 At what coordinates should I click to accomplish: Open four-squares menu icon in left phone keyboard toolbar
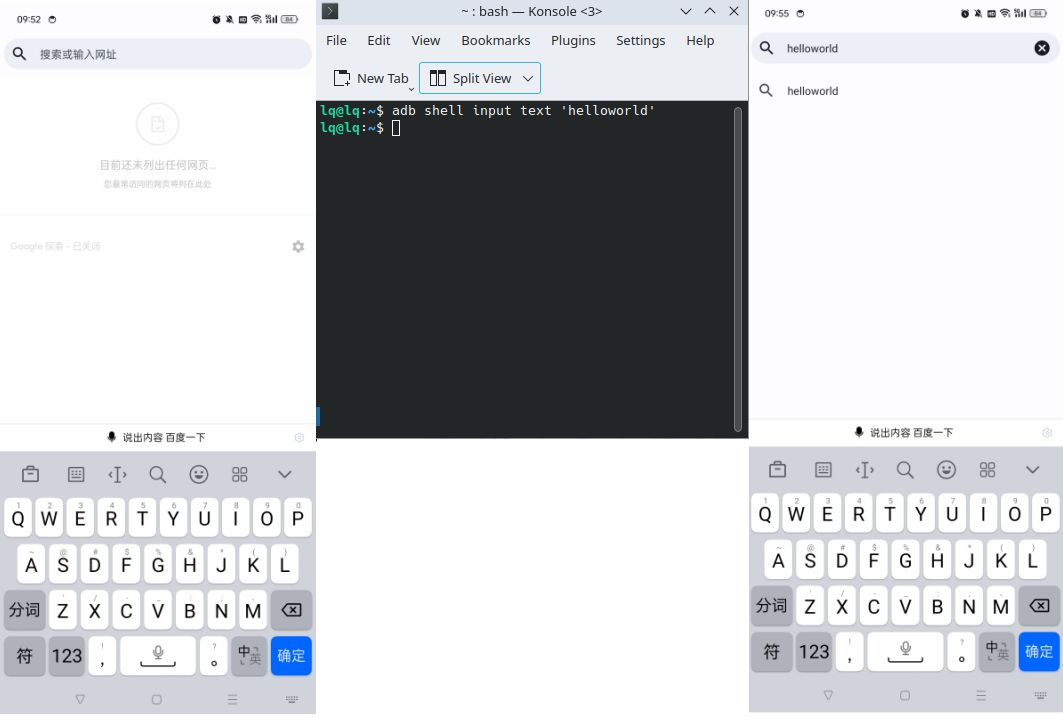pyautogui.click(x=240, y=474)
